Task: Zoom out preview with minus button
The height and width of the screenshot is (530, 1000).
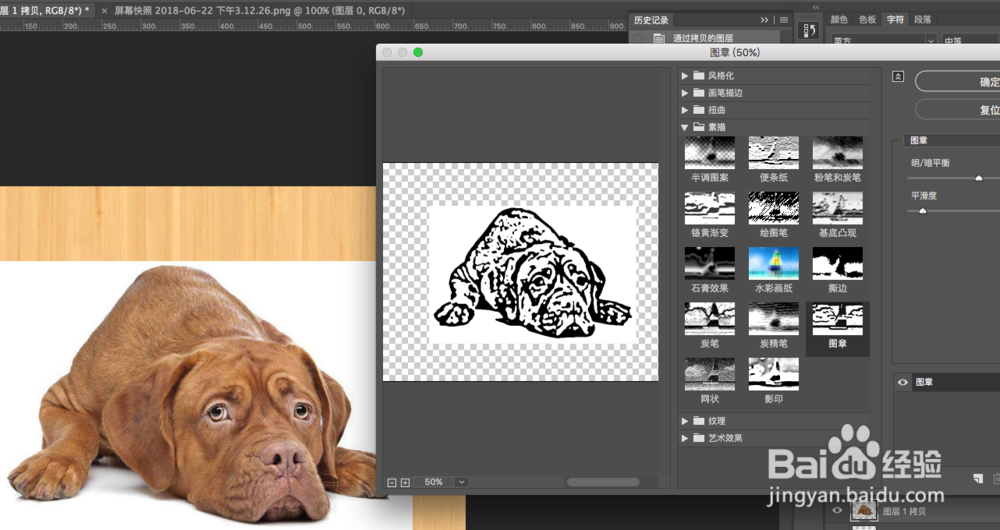Action: [392, 483]
